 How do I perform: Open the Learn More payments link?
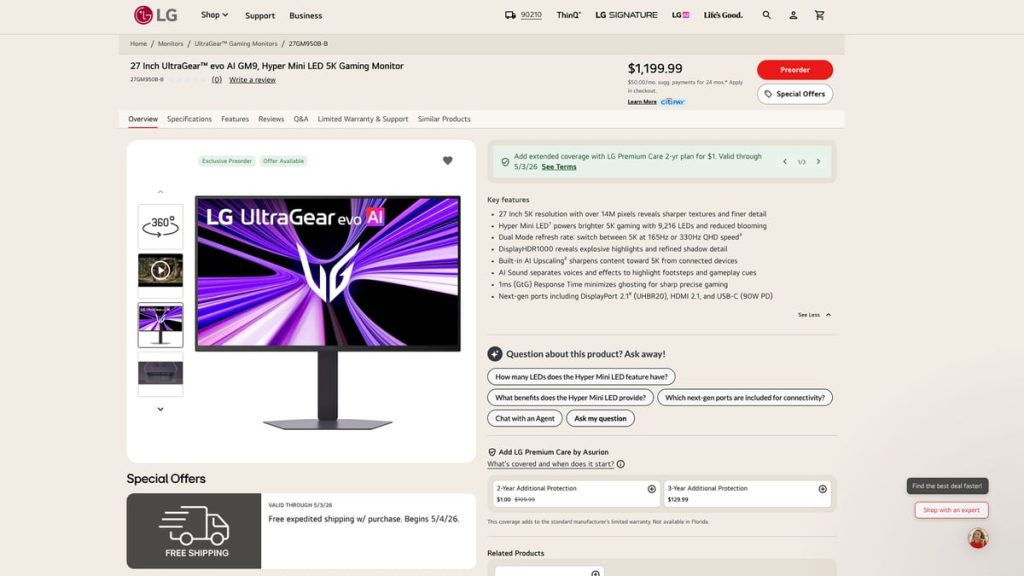point(642,102)
